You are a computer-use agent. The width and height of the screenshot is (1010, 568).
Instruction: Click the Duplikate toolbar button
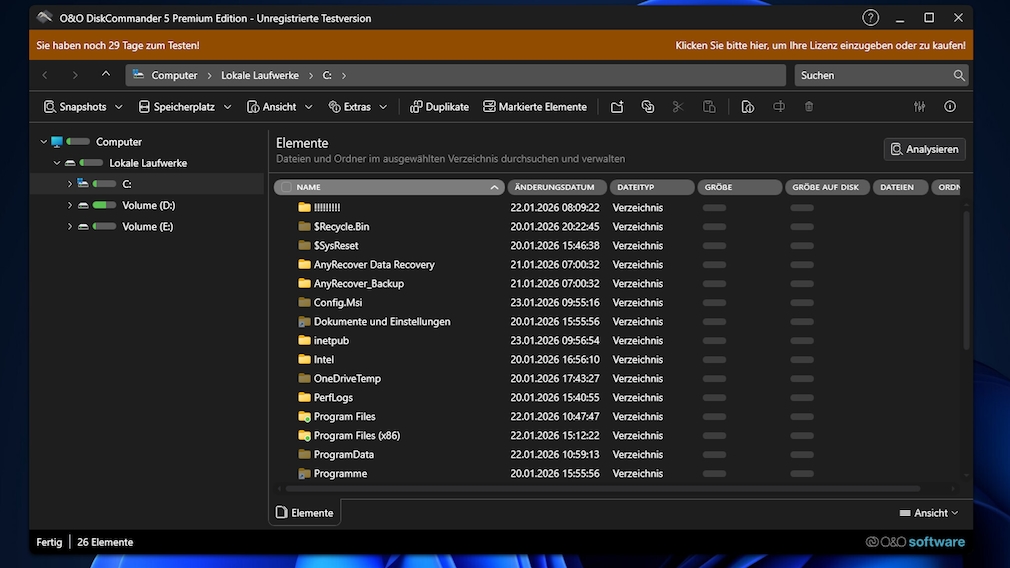pos(438,107)
